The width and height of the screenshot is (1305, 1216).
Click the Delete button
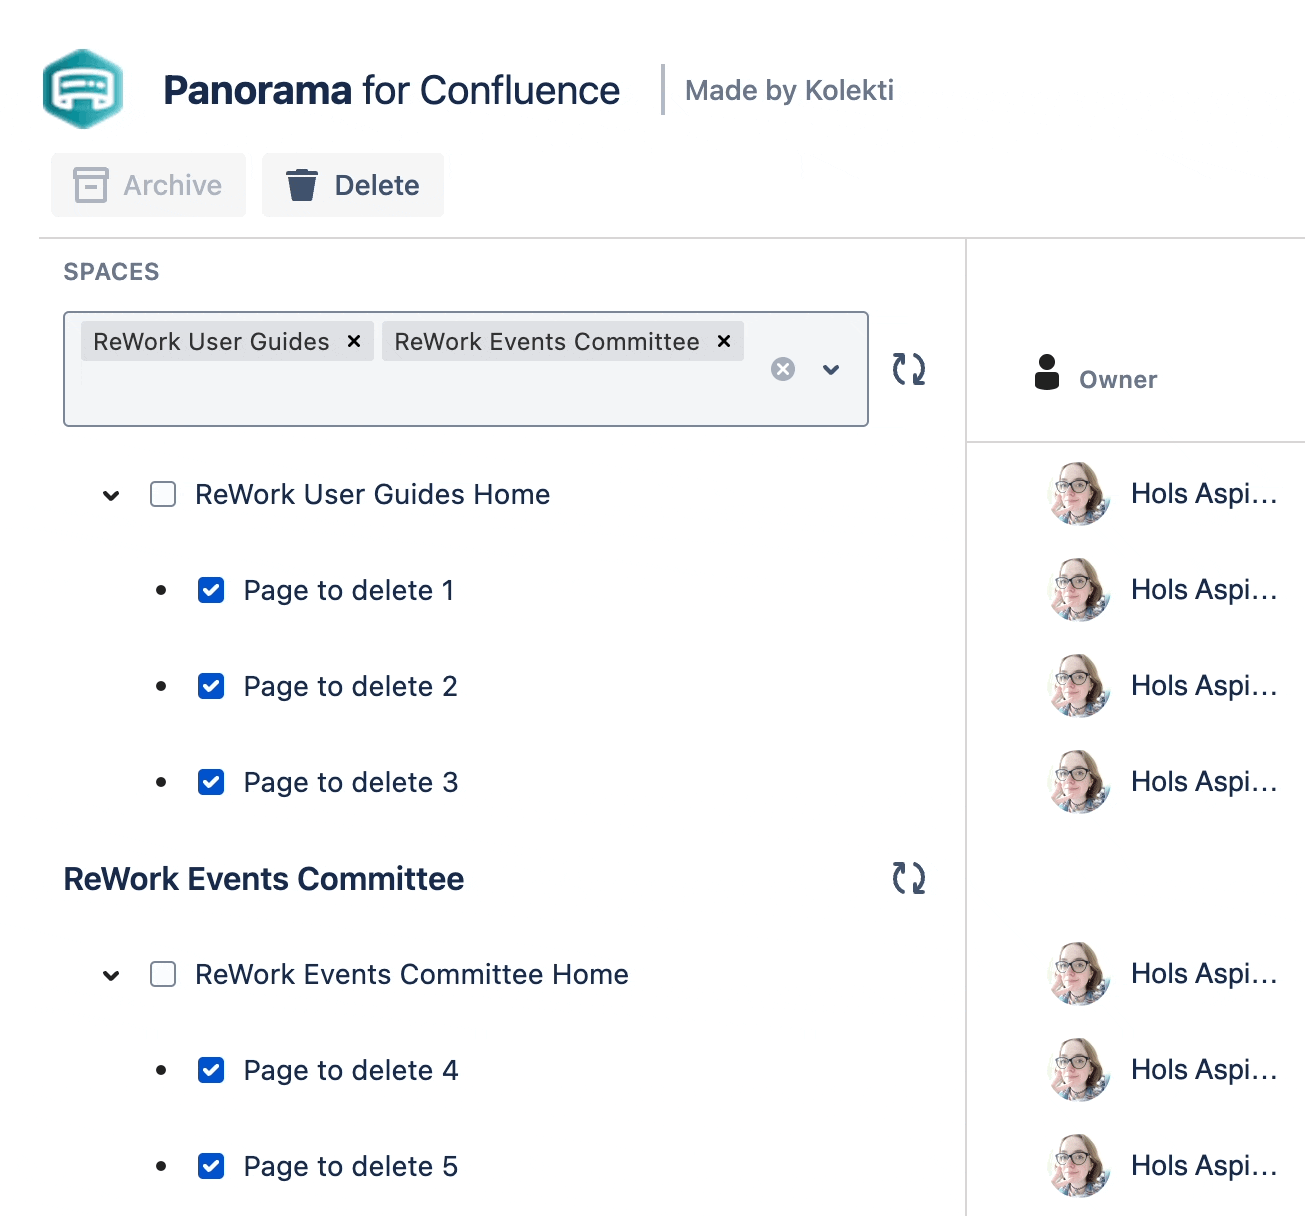pyautogui.click(x=353, y=185)
